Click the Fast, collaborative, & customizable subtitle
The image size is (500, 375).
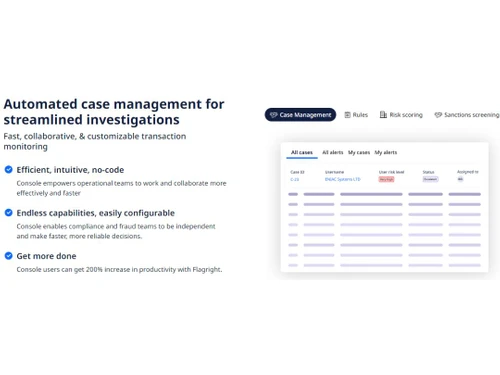pos(95,141)
